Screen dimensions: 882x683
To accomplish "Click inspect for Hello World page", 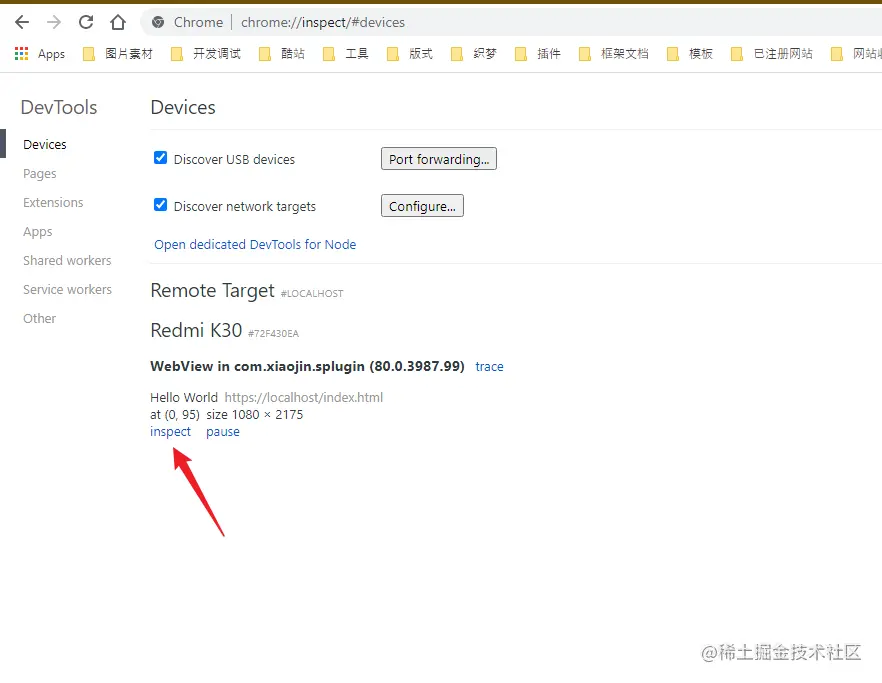I will (170, 432).
